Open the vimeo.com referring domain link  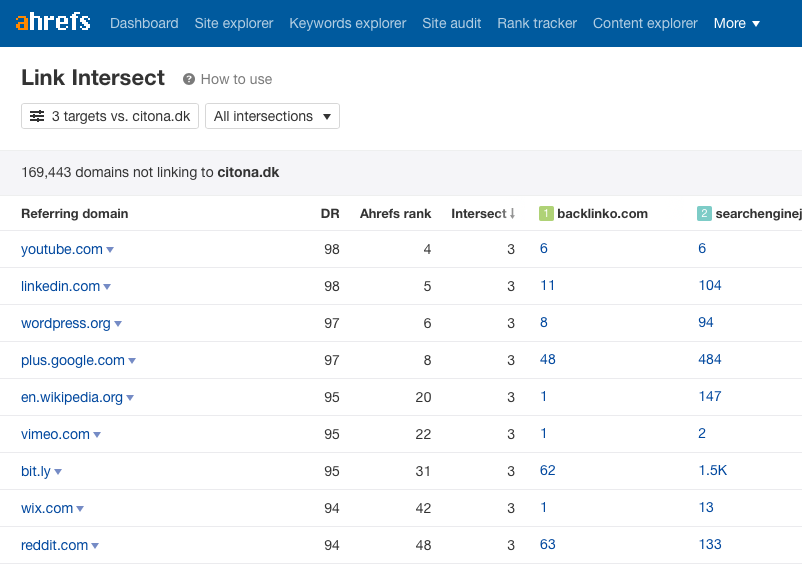[x=55, y=434]
